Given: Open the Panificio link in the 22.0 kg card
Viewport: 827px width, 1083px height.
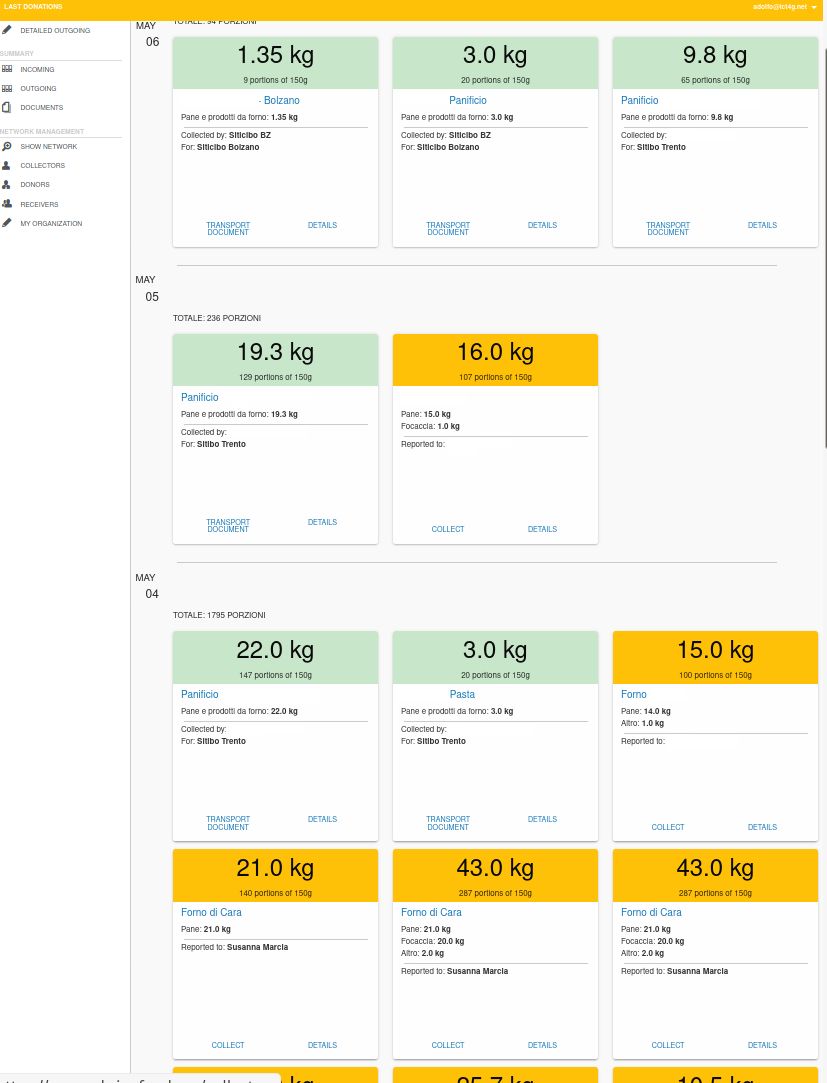Looking at the screenshot, I should [200, 694].
